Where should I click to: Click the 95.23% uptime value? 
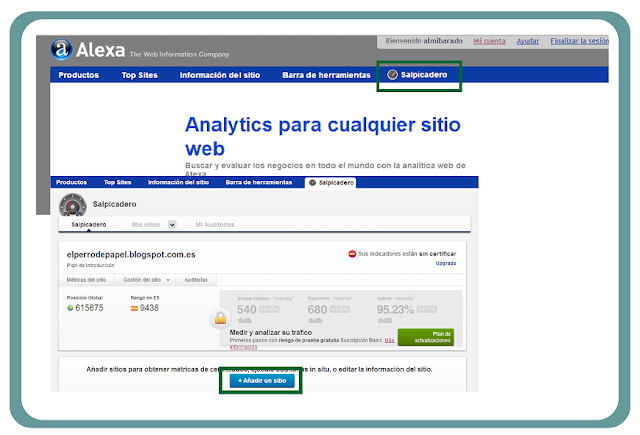[x=395, y=310]
